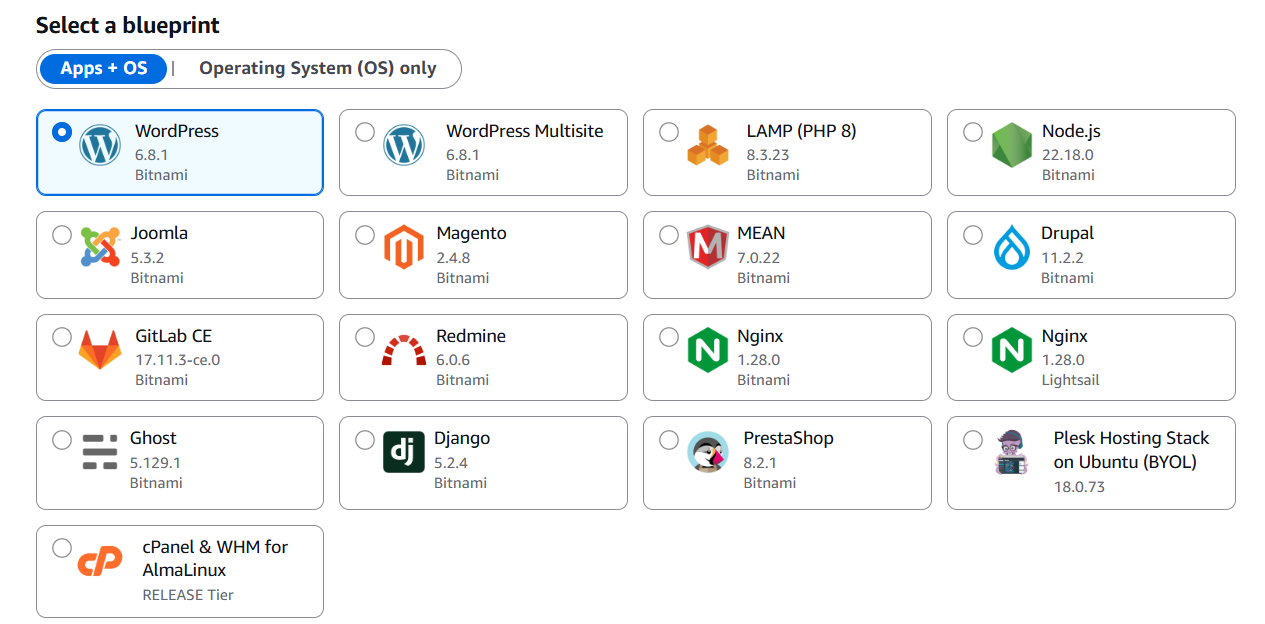Select the WordPress Multisite radio button
Viewport: 1265px width, 624px height.
[x=365, y=132]
